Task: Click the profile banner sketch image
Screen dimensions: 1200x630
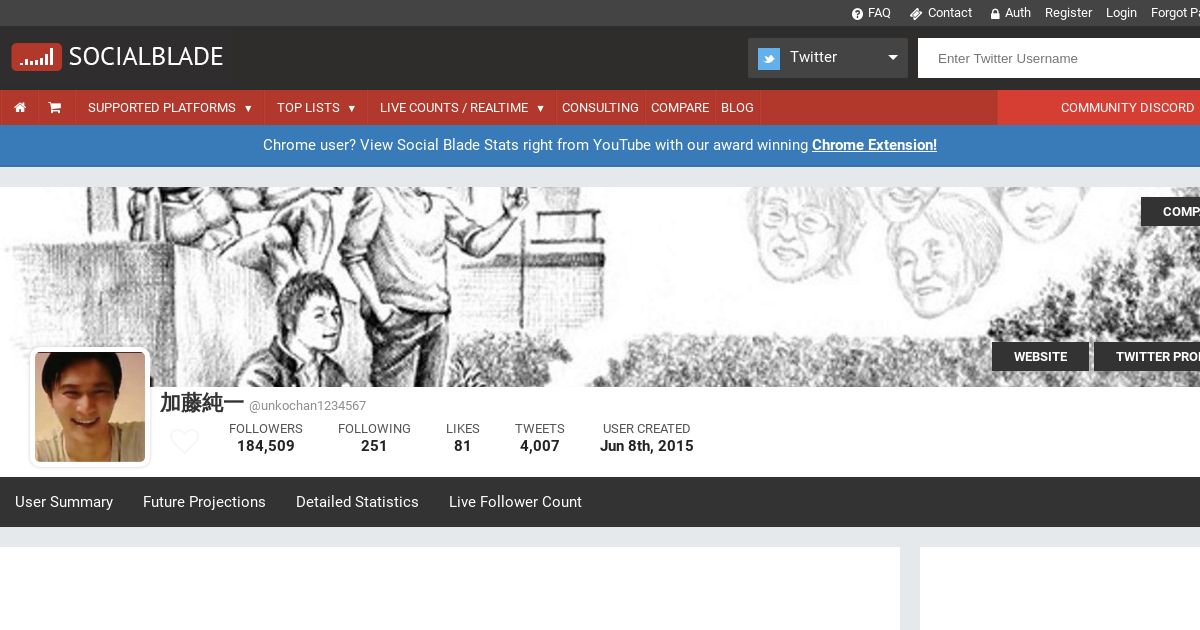Action: point(600,287)
